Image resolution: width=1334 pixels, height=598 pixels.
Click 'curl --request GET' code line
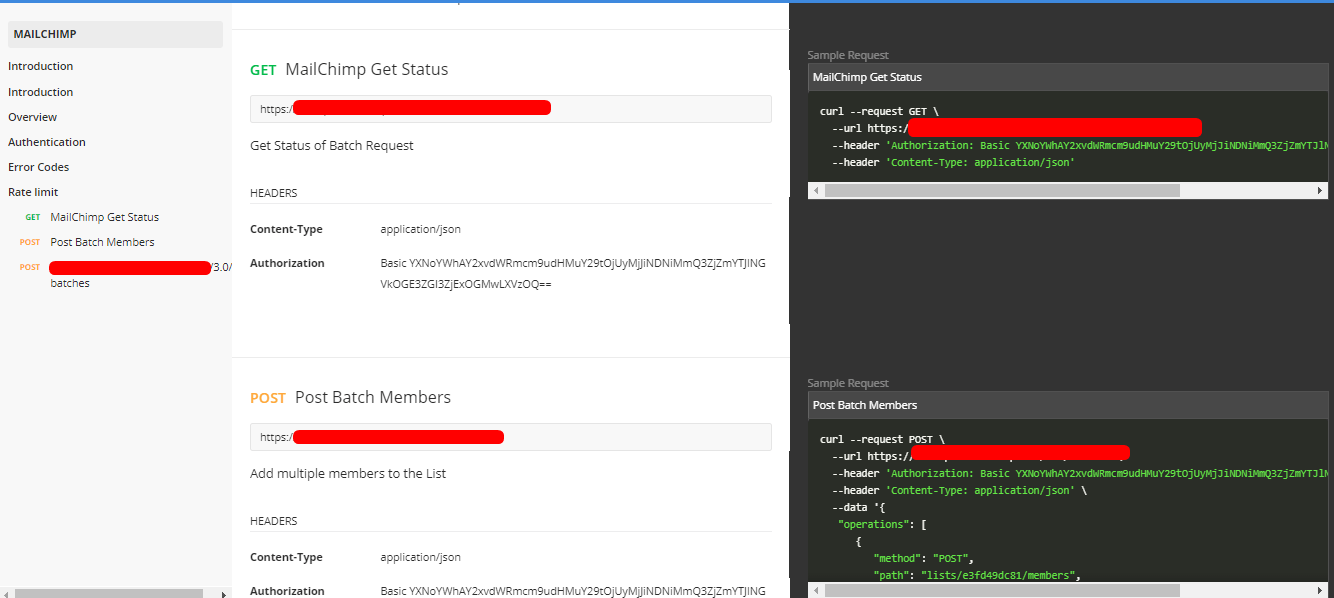click(879, 111)
